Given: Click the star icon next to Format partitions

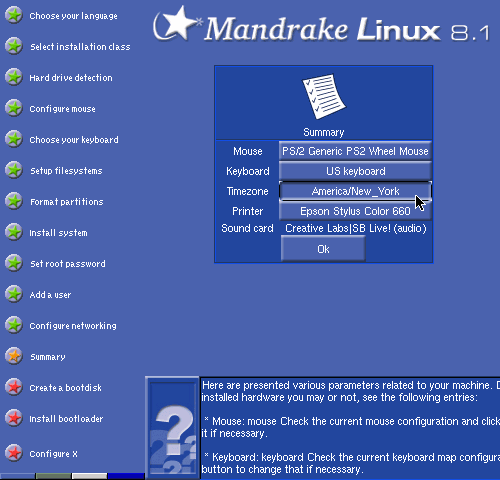Looking at the screenshot, I should pos(14,201).
